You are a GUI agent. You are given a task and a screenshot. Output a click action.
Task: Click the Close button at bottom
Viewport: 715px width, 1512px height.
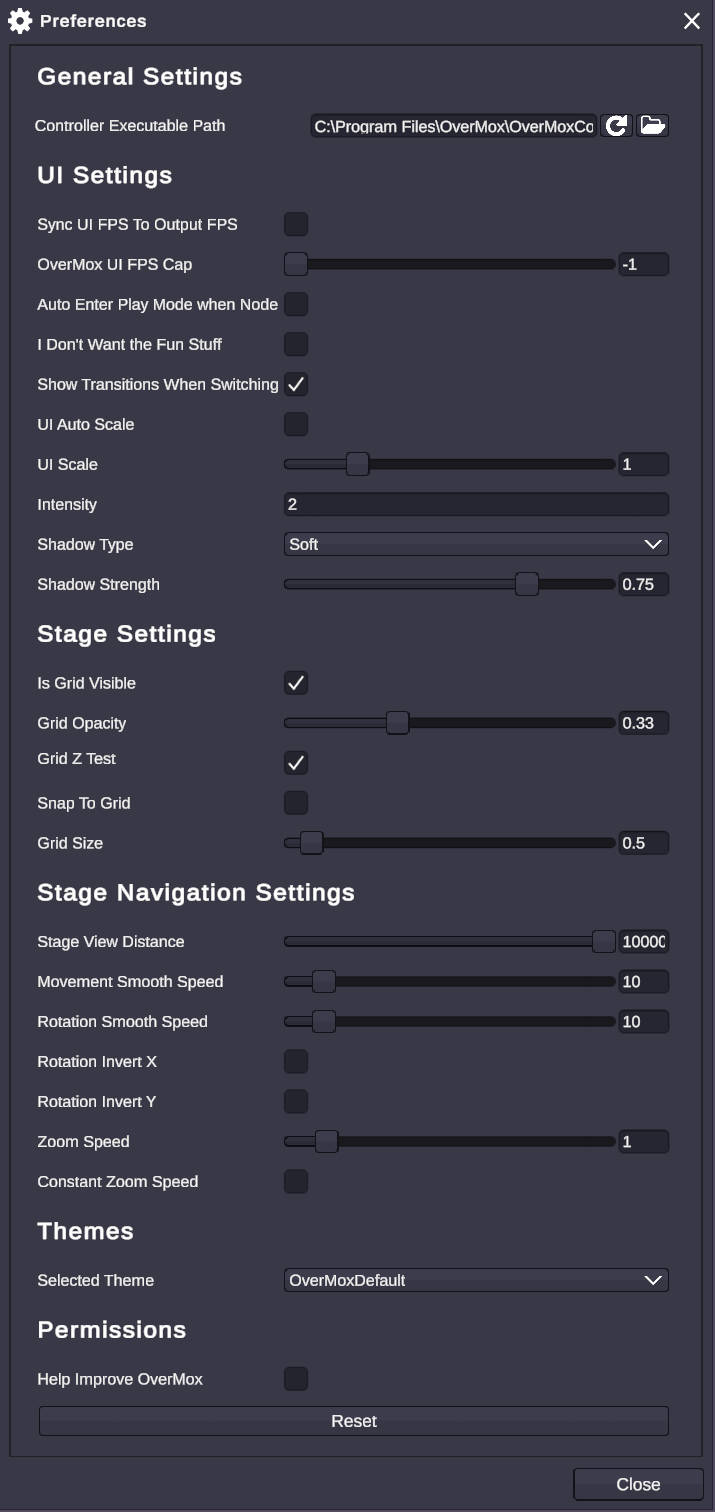tap(638, 1485)
